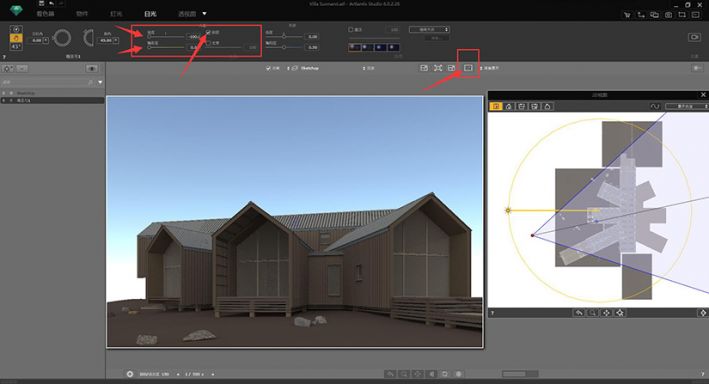Open the dropdown arrow after the fifth tab
The image size is (709, 384).
tap(204, 14)
